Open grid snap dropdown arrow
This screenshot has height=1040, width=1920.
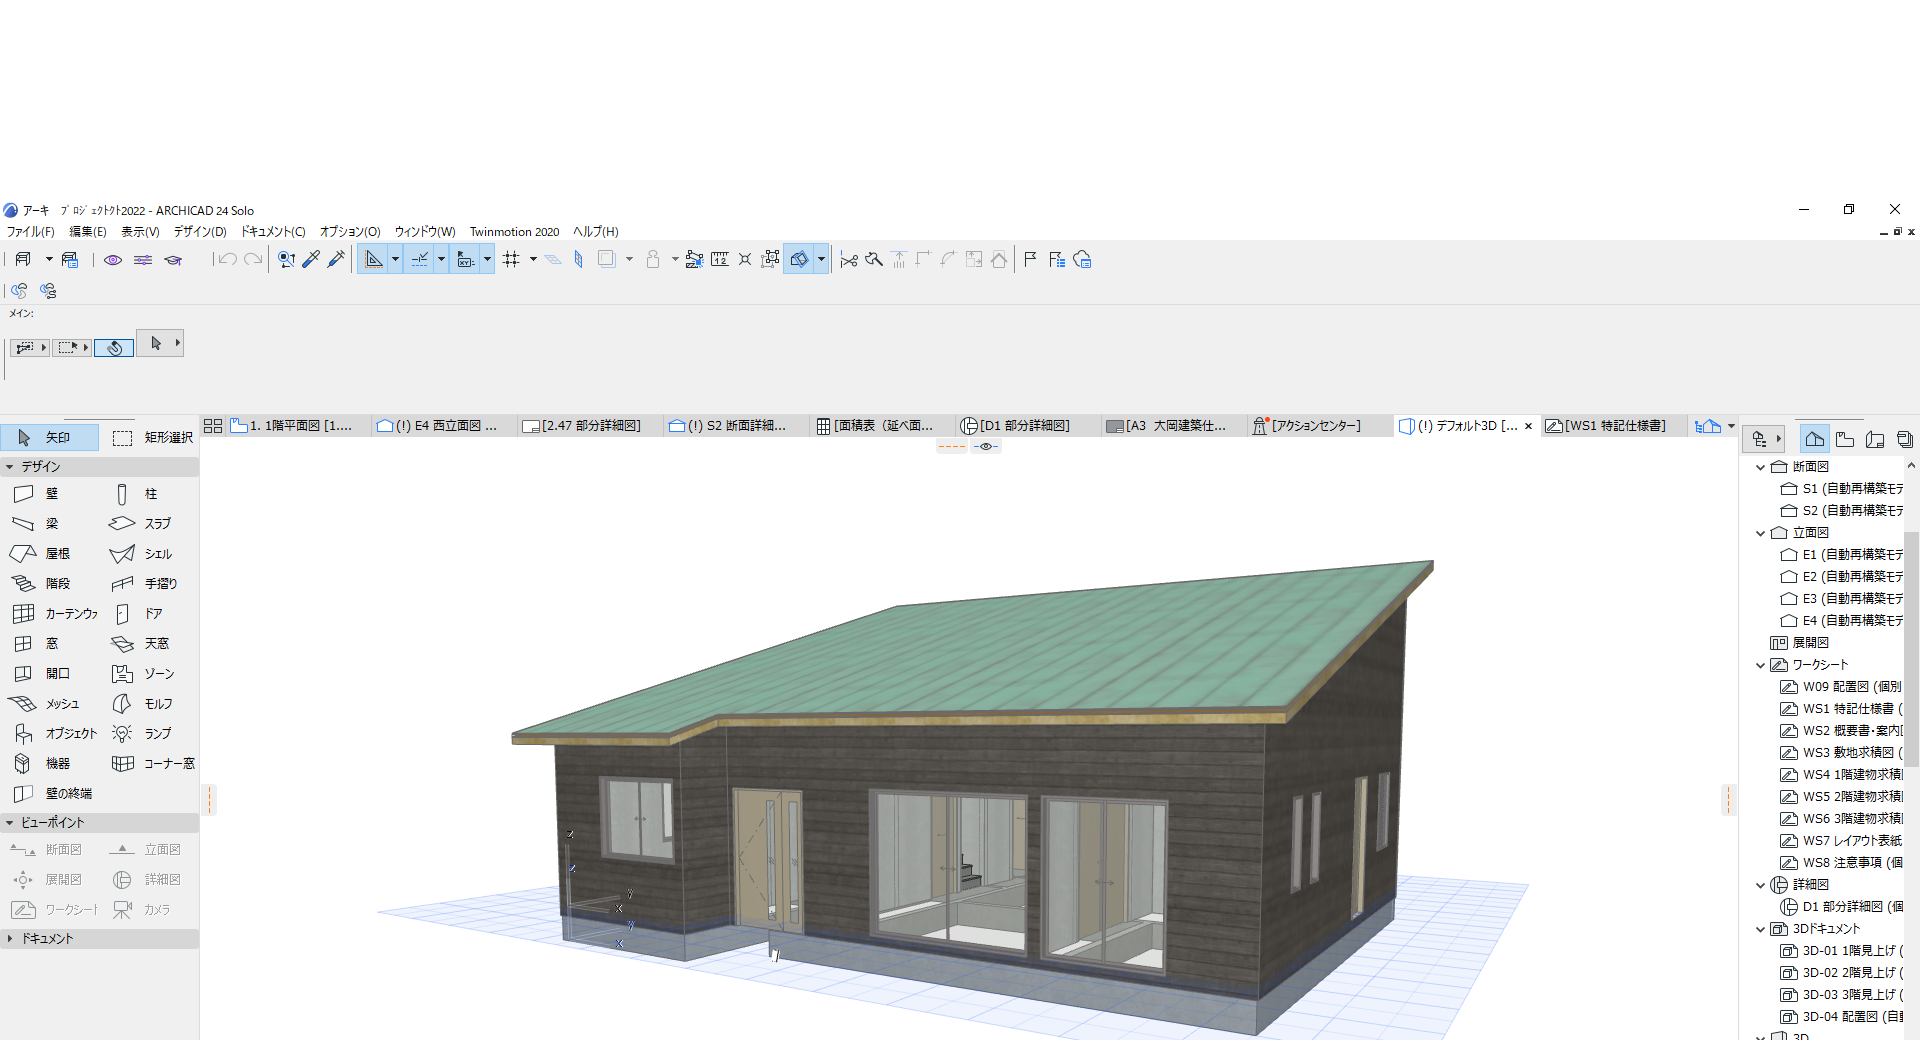[533, 260]
